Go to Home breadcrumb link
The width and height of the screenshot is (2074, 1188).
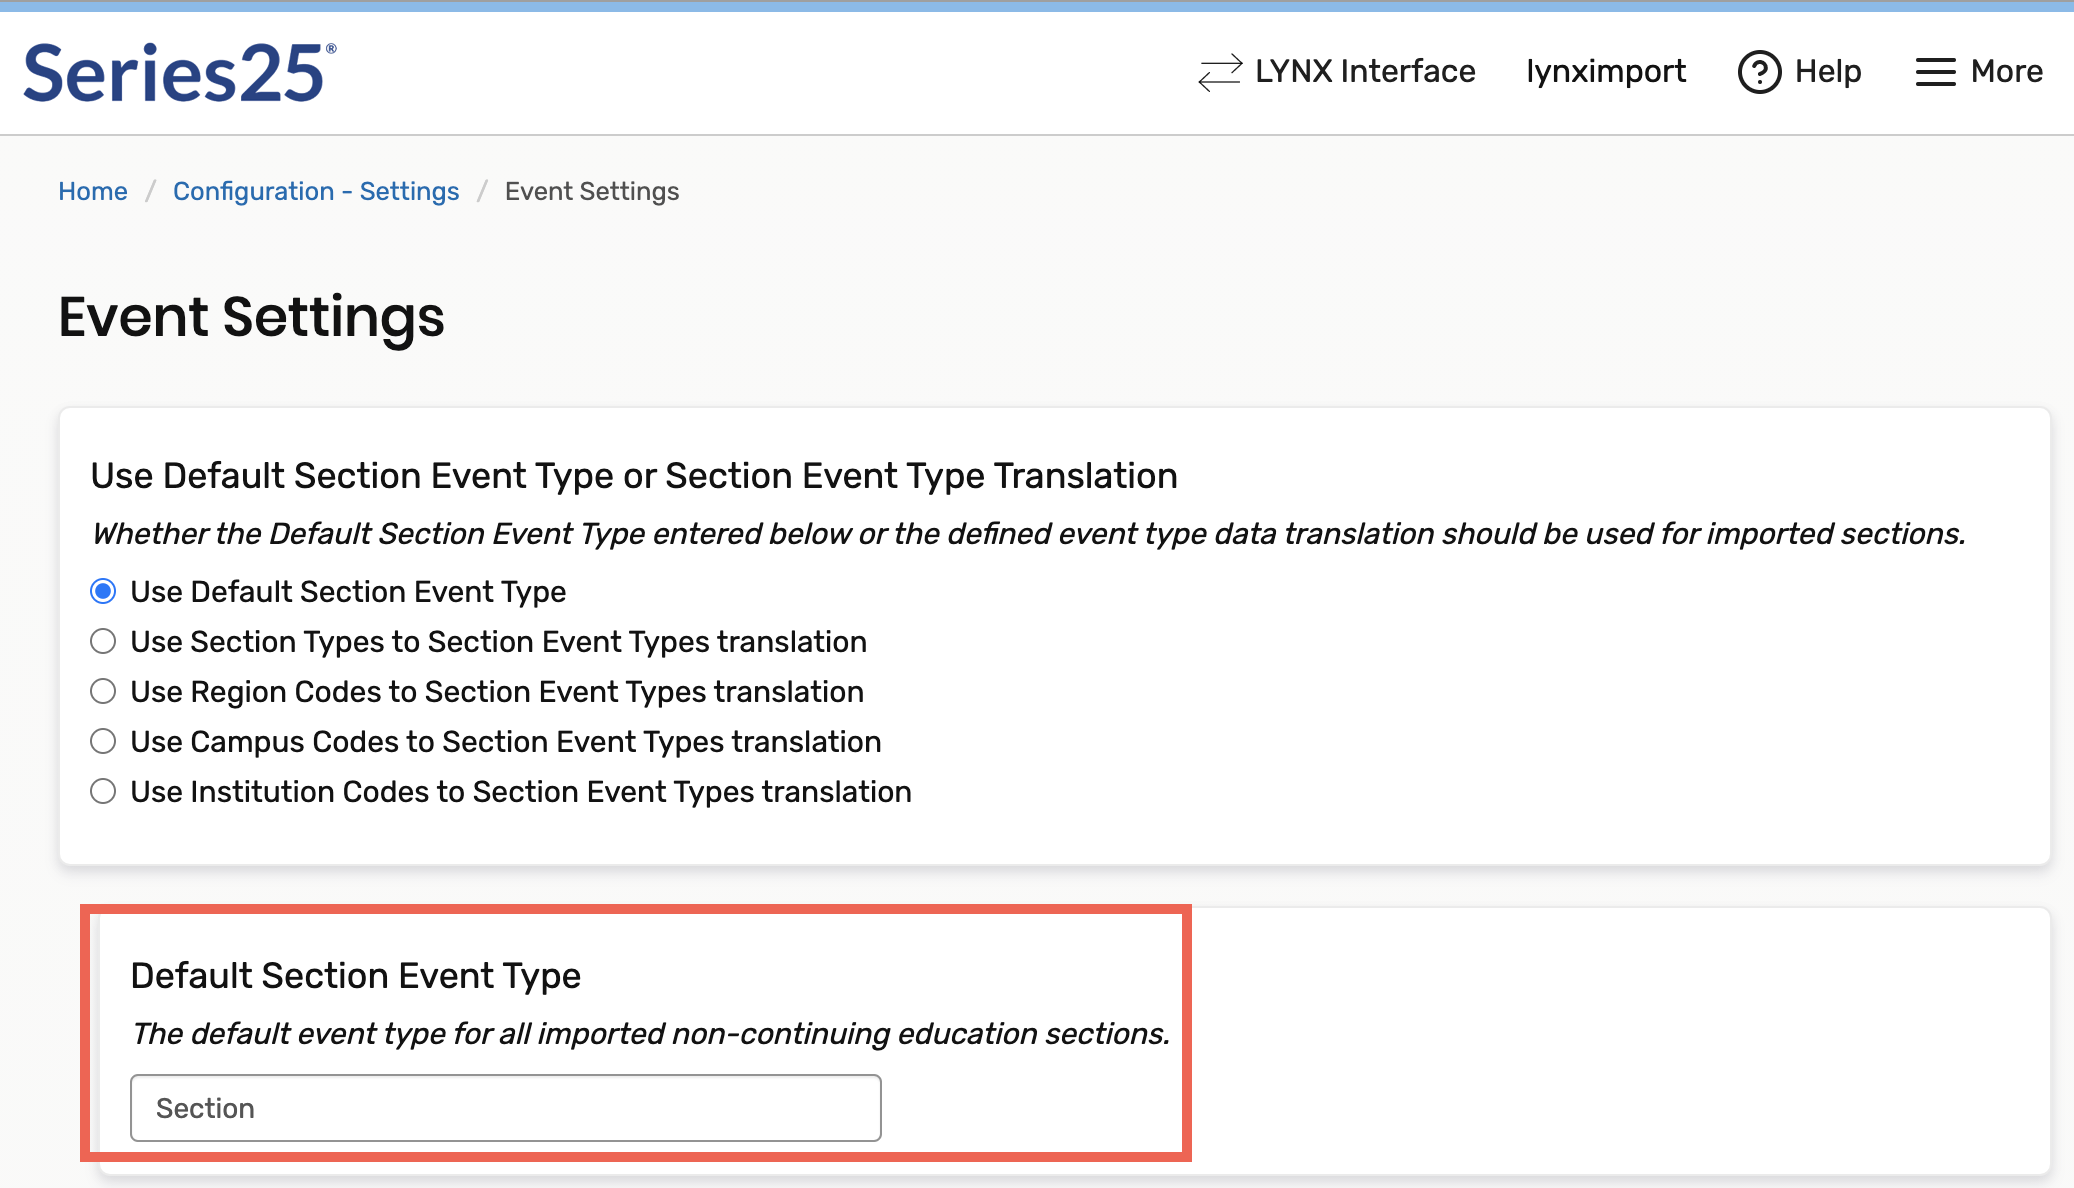pos(93,191)
